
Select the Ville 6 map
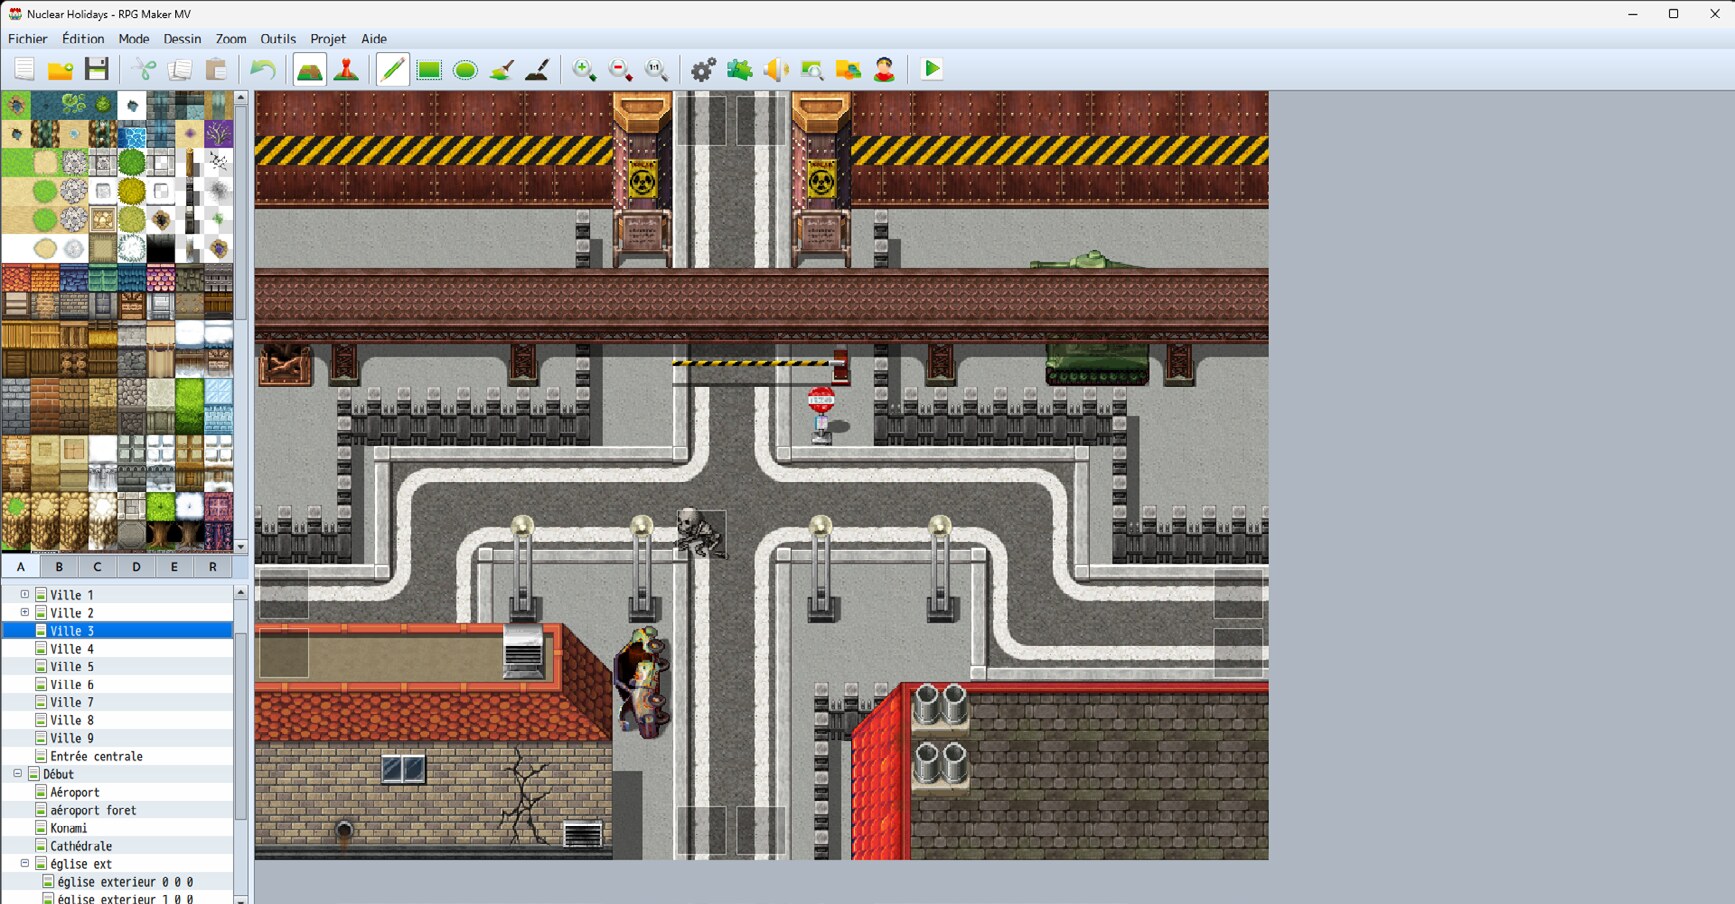pos(72,685)
